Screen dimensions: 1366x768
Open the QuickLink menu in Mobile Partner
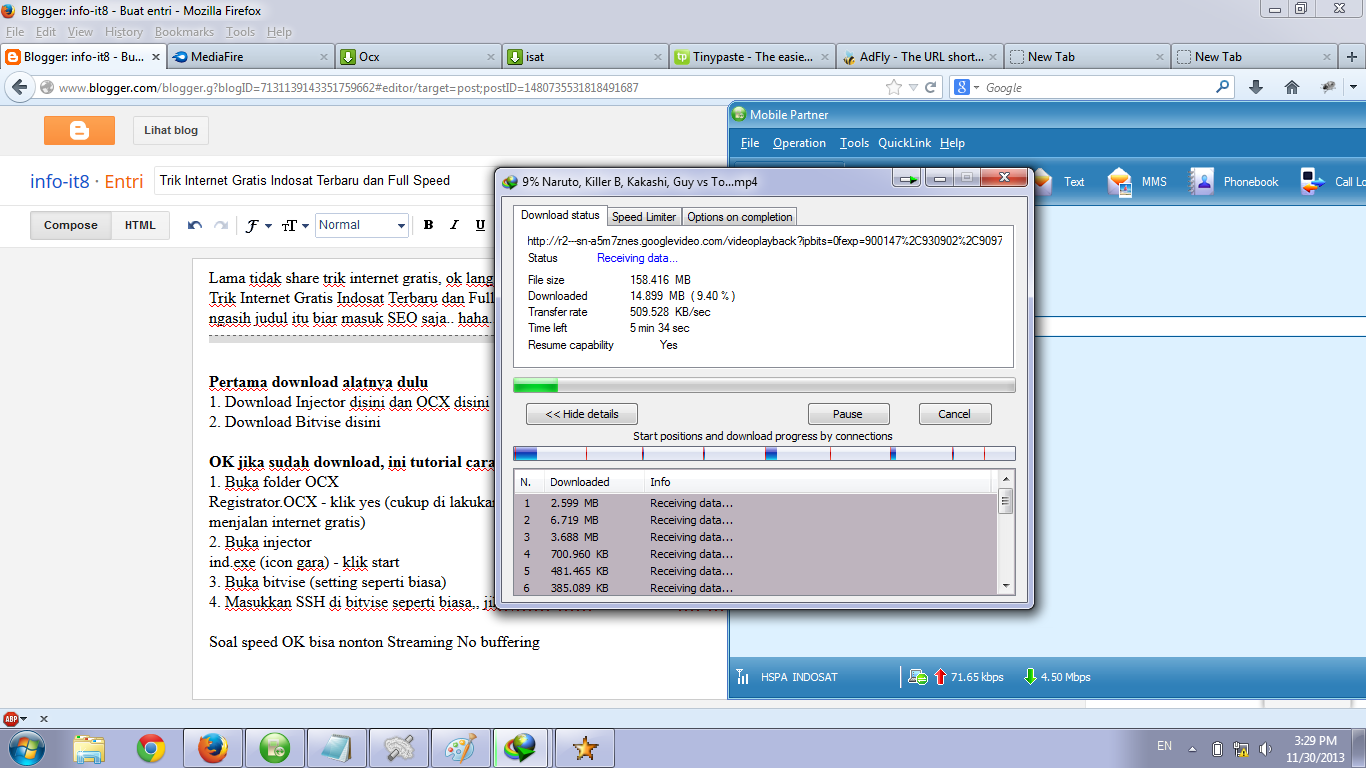(905, 143)
